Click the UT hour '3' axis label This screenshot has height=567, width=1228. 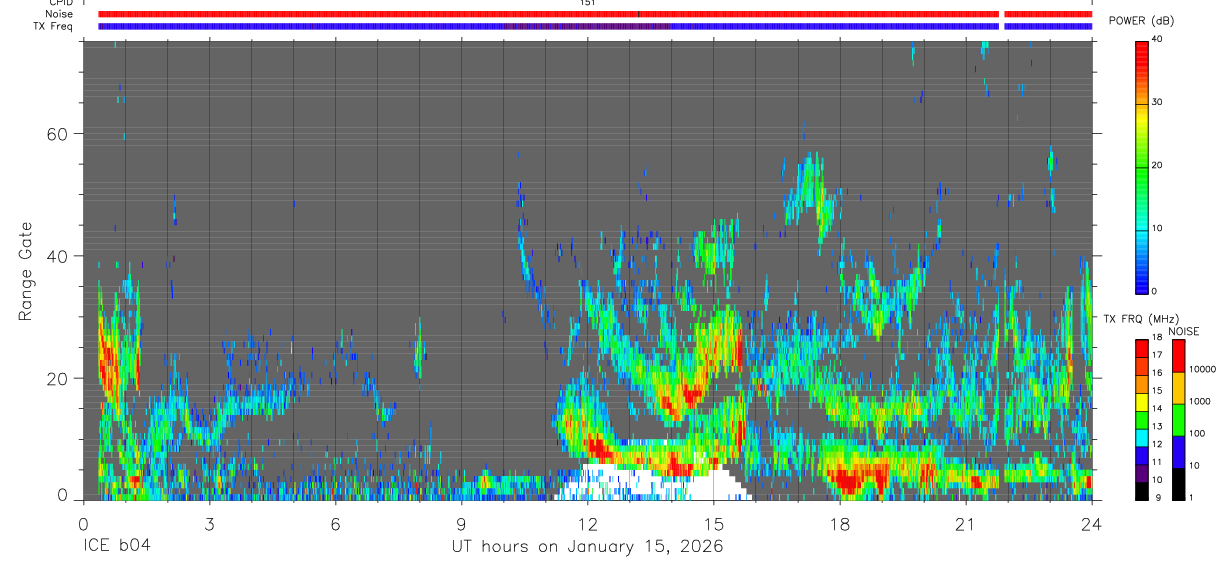[x=209, y=524]
